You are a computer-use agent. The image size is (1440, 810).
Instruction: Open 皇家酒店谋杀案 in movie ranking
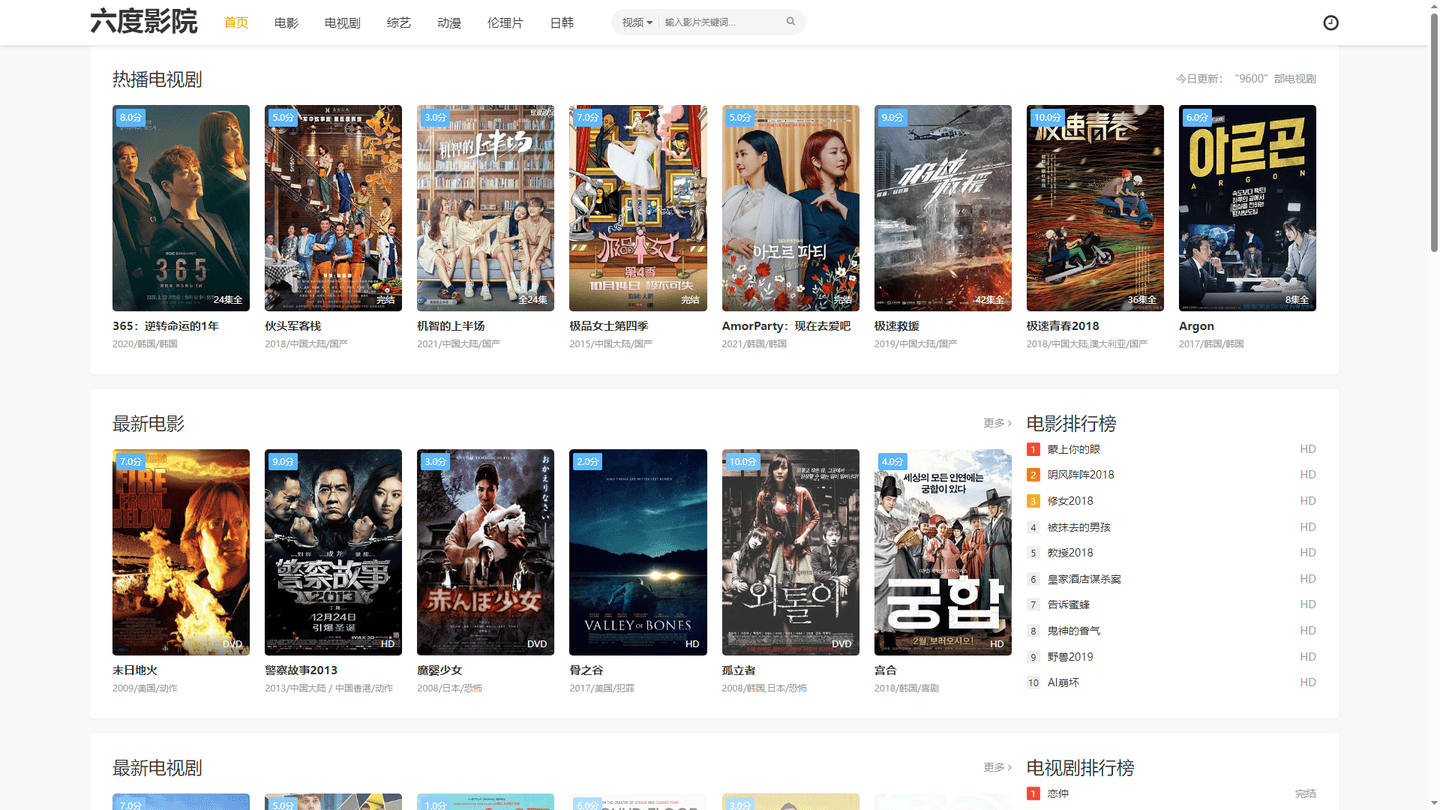pos(1084,579)
